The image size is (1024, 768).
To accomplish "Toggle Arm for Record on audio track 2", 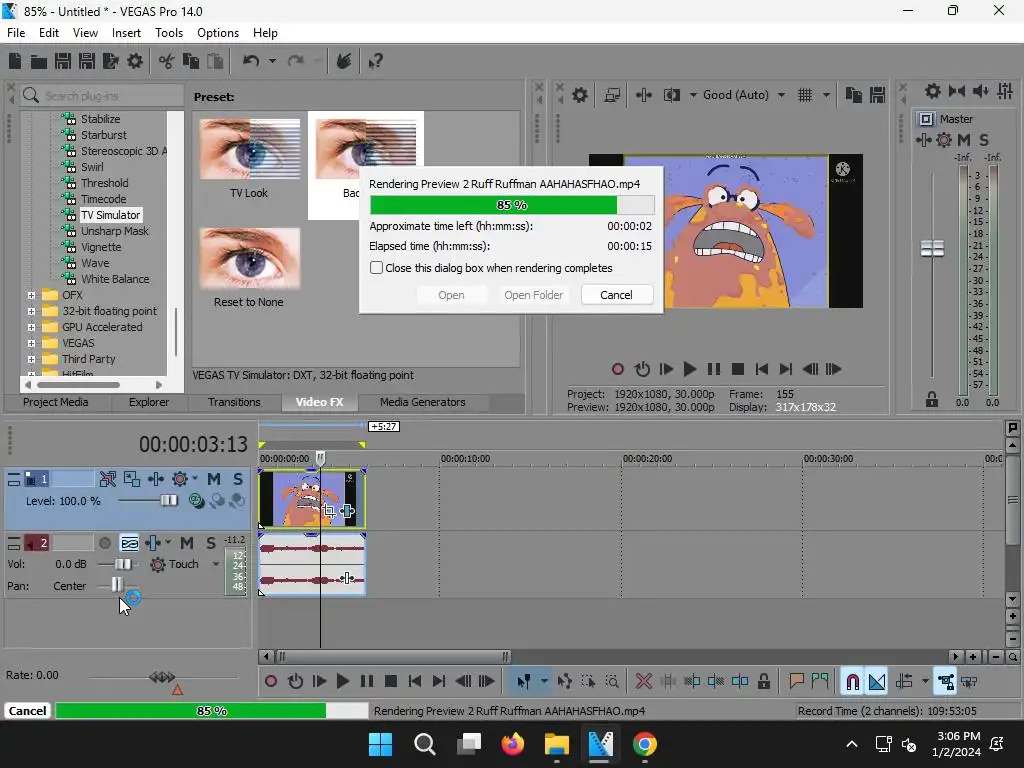I will (104, 543).
